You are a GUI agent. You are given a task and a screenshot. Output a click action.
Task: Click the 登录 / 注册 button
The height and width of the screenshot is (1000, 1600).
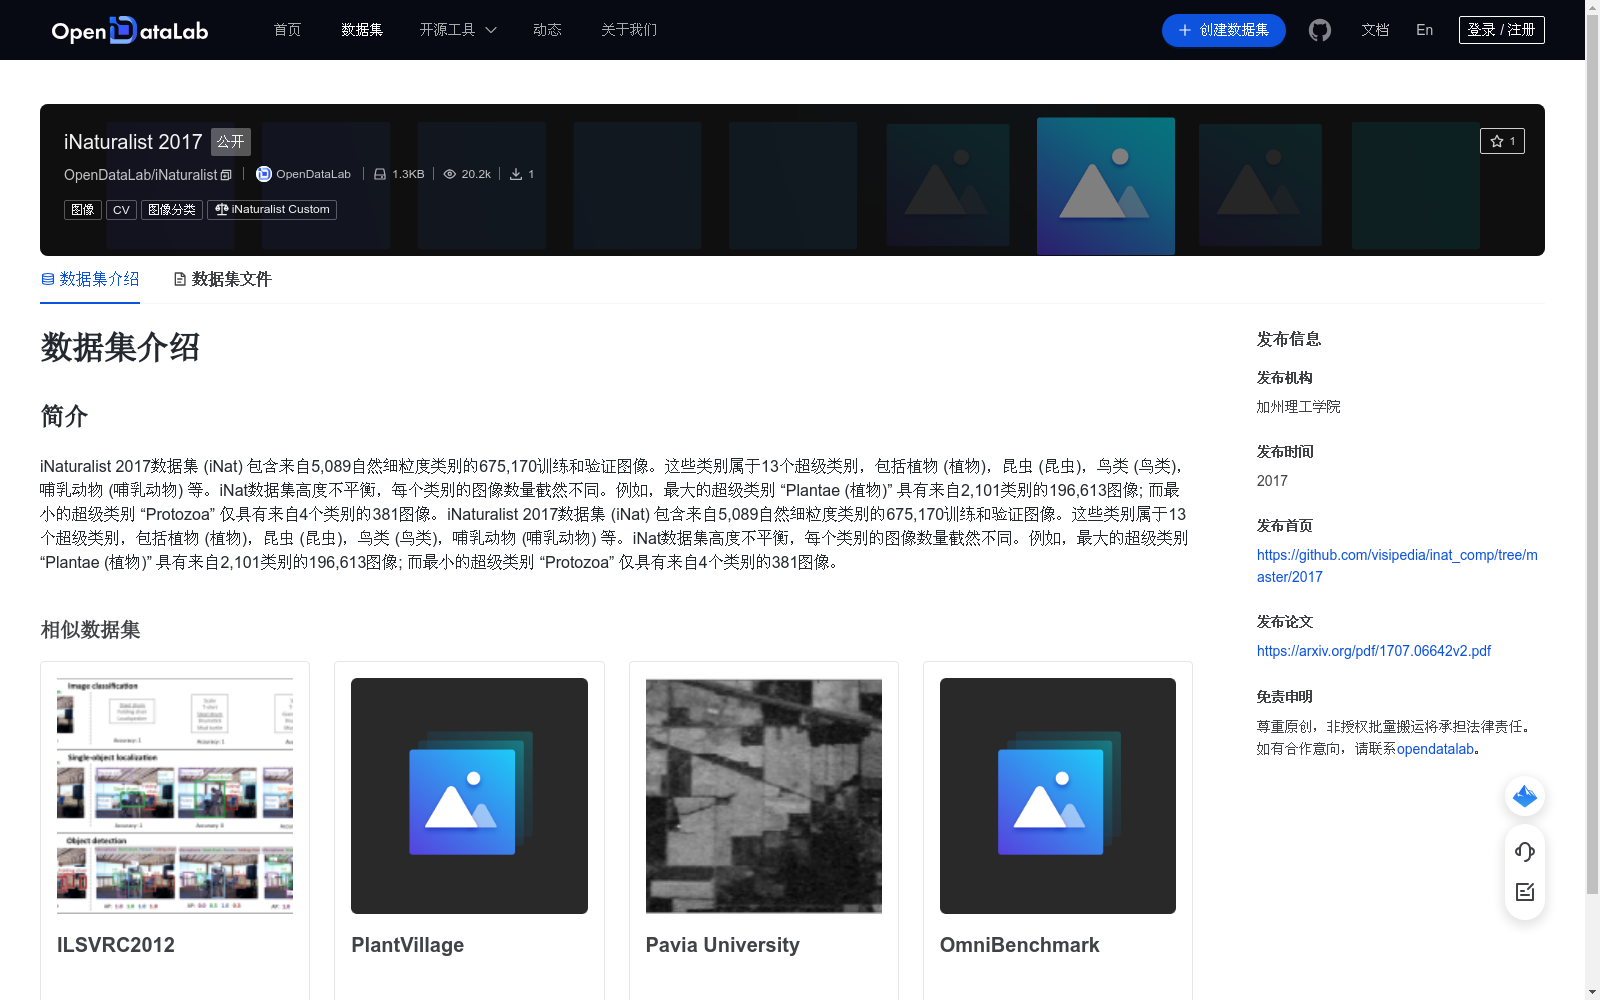pyautogui.click(x=1501, y=29)
